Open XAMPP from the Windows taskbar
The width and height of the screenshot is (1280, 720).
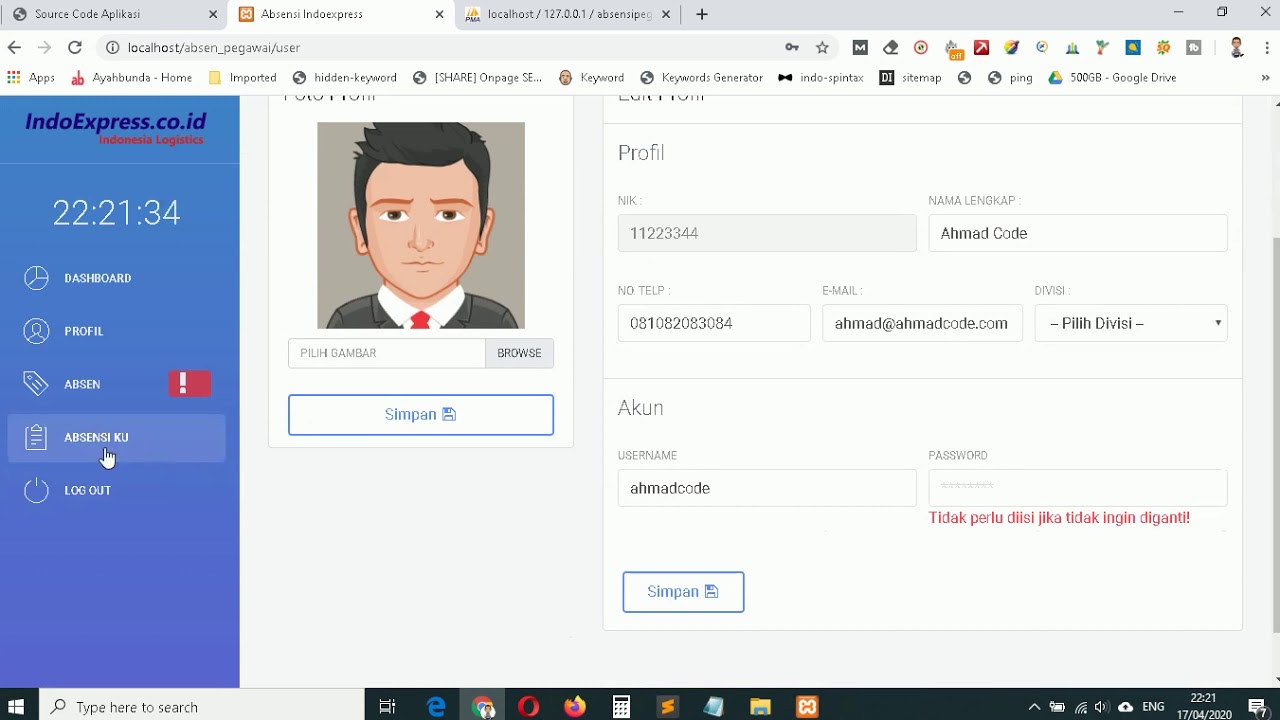click(x=807, y=707)
